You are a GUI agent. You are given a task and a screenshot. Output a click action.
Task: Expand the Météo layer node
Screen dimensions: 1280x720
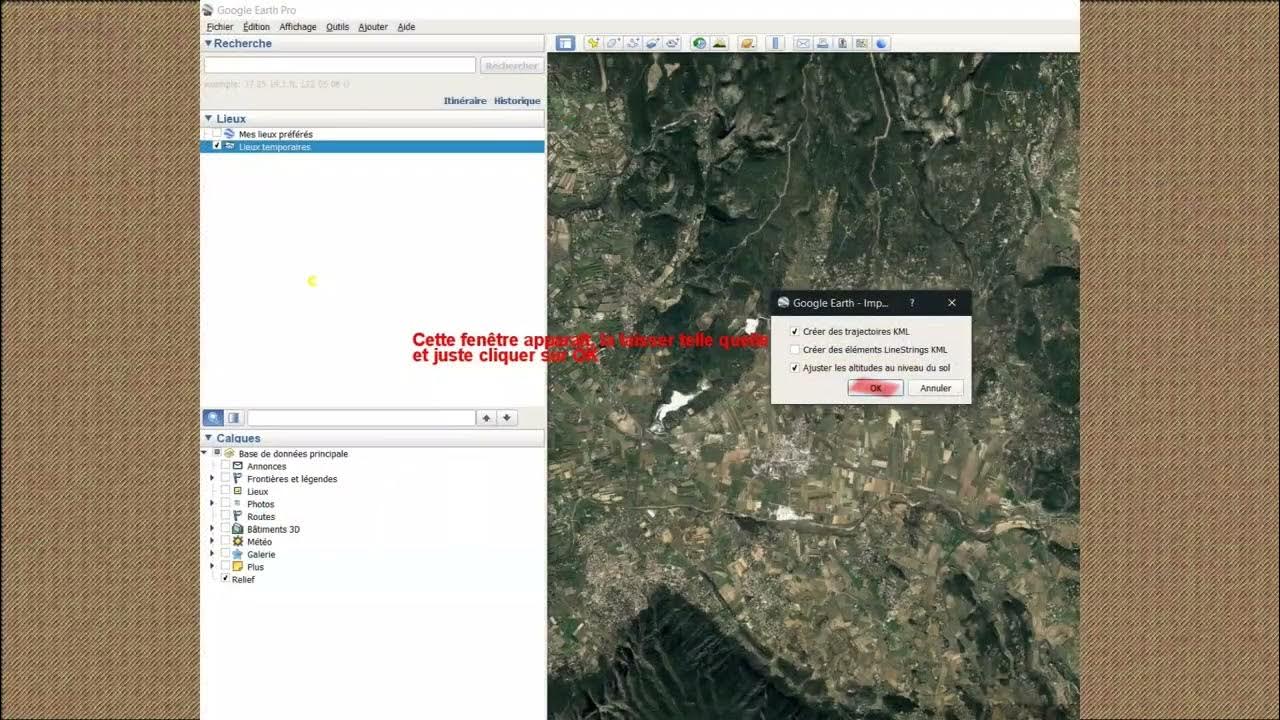[x=212, y=542]
